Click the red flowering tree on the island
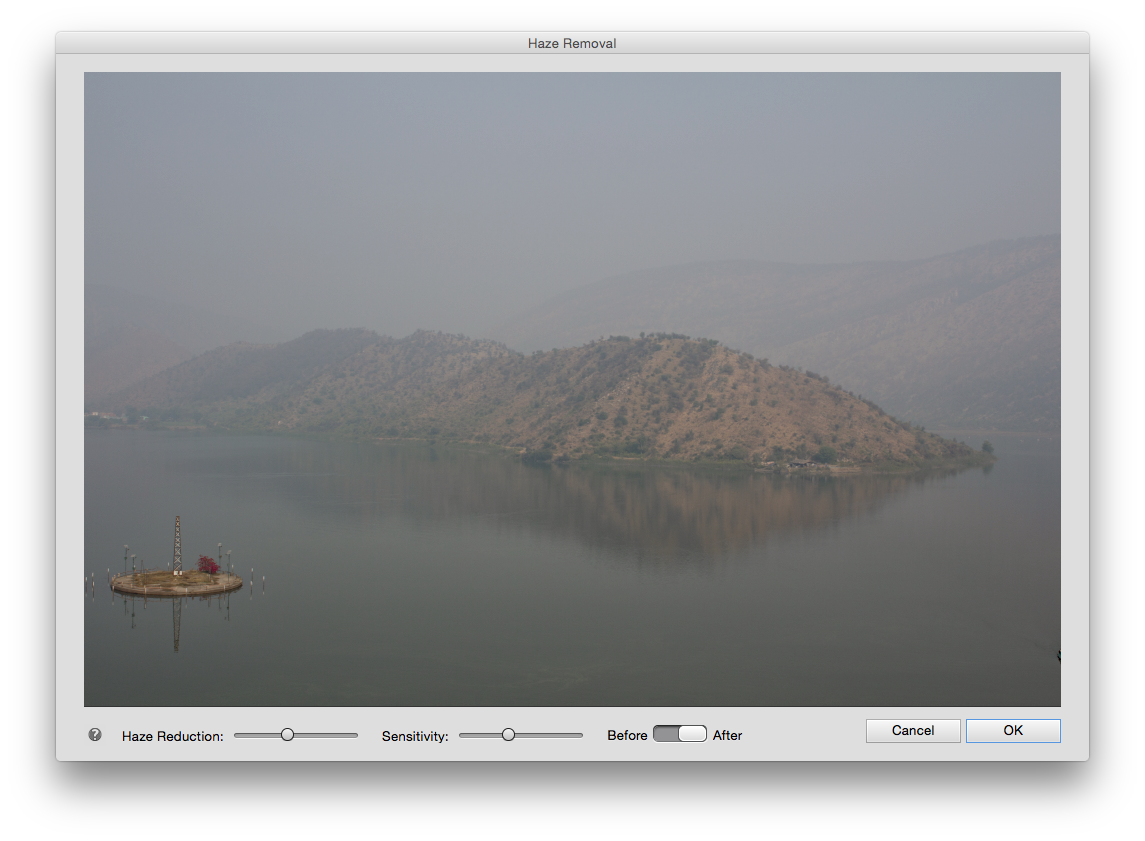This screenshot has height=841, width=1145. click(207, 564)
